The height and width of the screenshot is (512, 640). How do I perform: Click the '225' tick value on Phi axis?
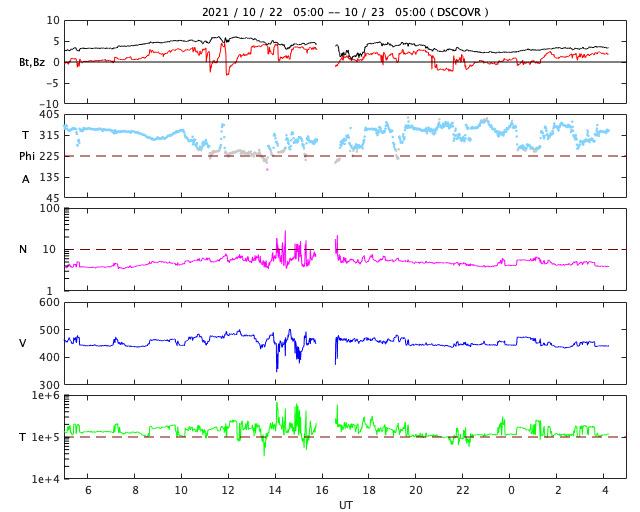(x=49, y=156)
